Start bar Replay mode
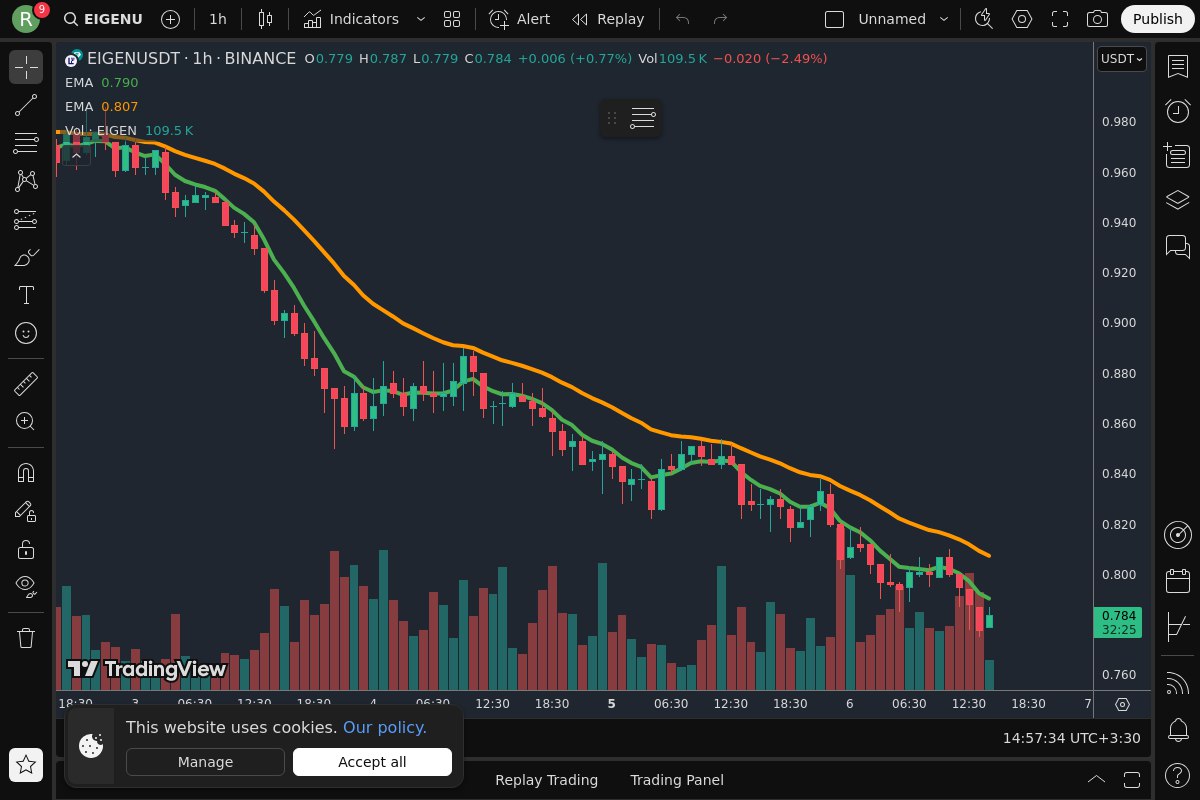Screen dimensions: 1200x800 607,19
